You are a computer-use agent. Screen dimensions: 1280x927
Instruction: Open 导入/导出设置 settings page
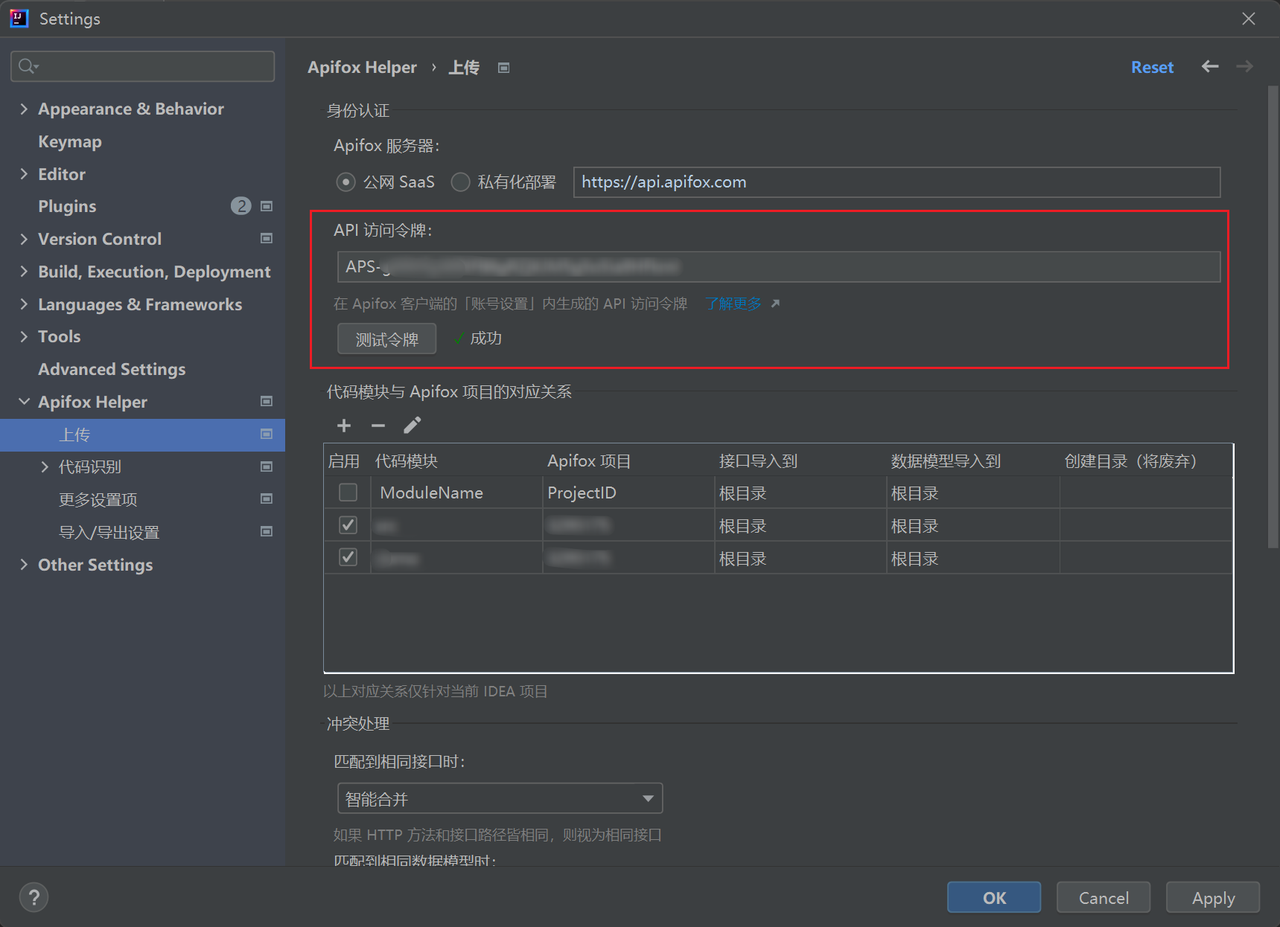pyautogui.click(x=109, y=532)
